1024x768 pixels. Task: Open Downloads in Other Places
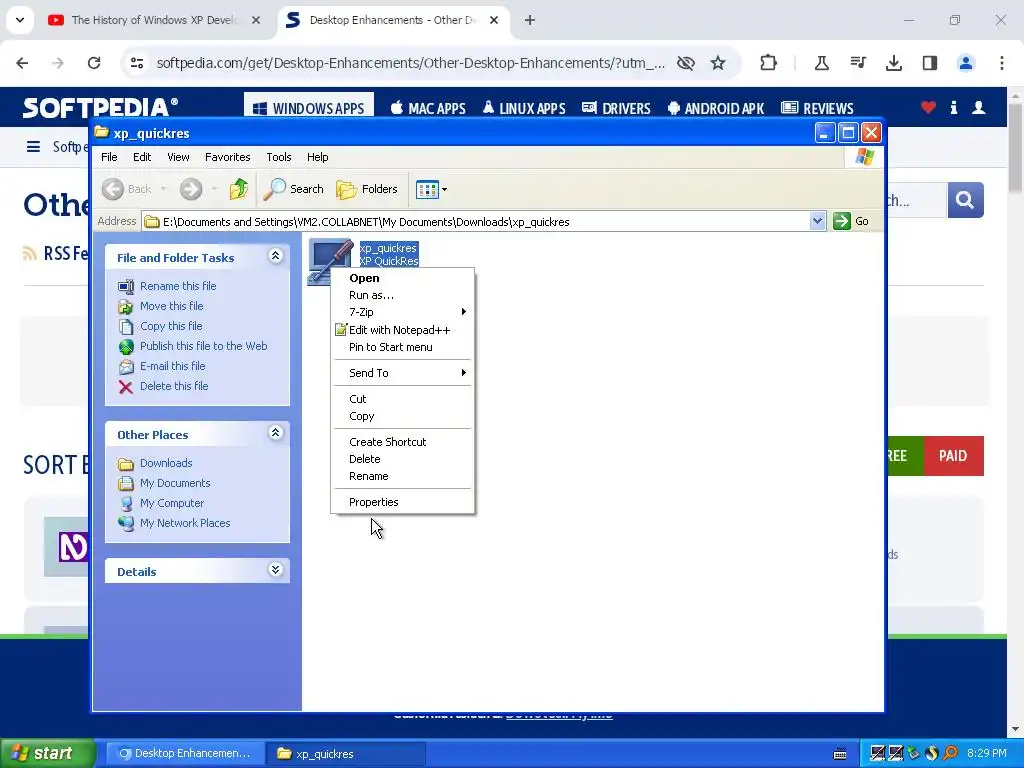[166, 463]
